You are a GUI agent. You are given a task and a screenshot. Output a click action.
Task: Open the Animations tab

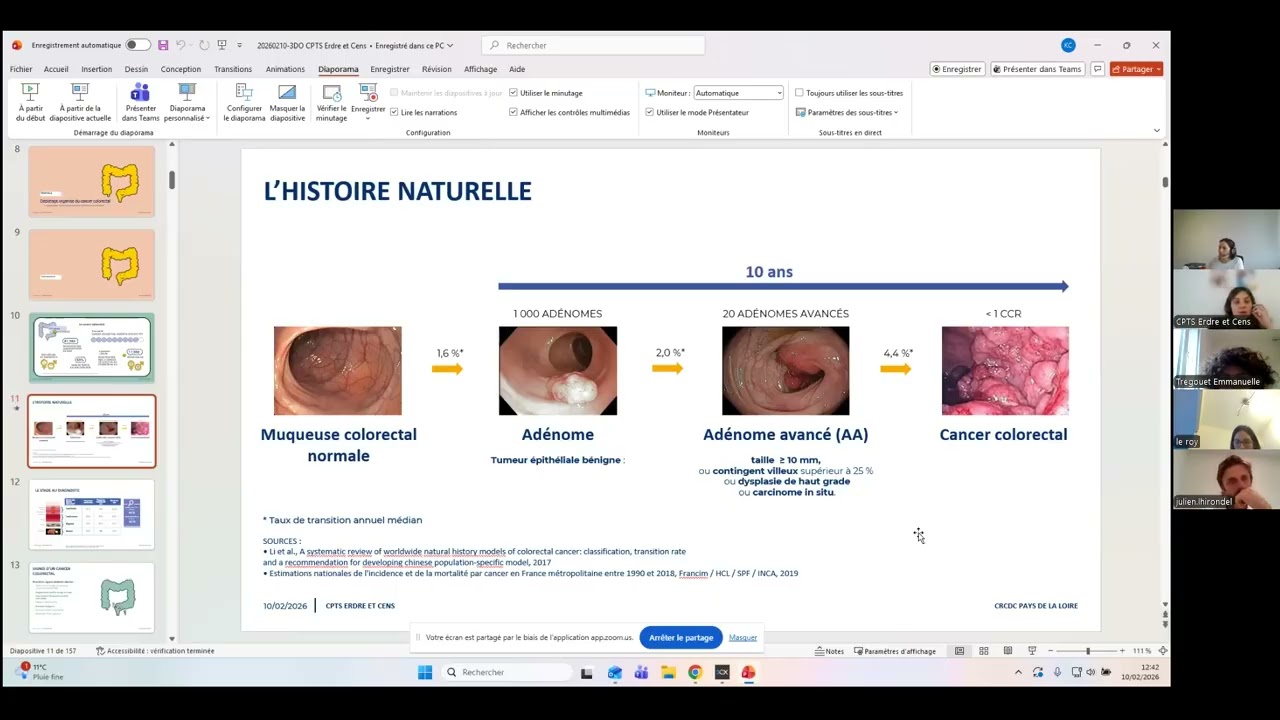pos(285,69)
